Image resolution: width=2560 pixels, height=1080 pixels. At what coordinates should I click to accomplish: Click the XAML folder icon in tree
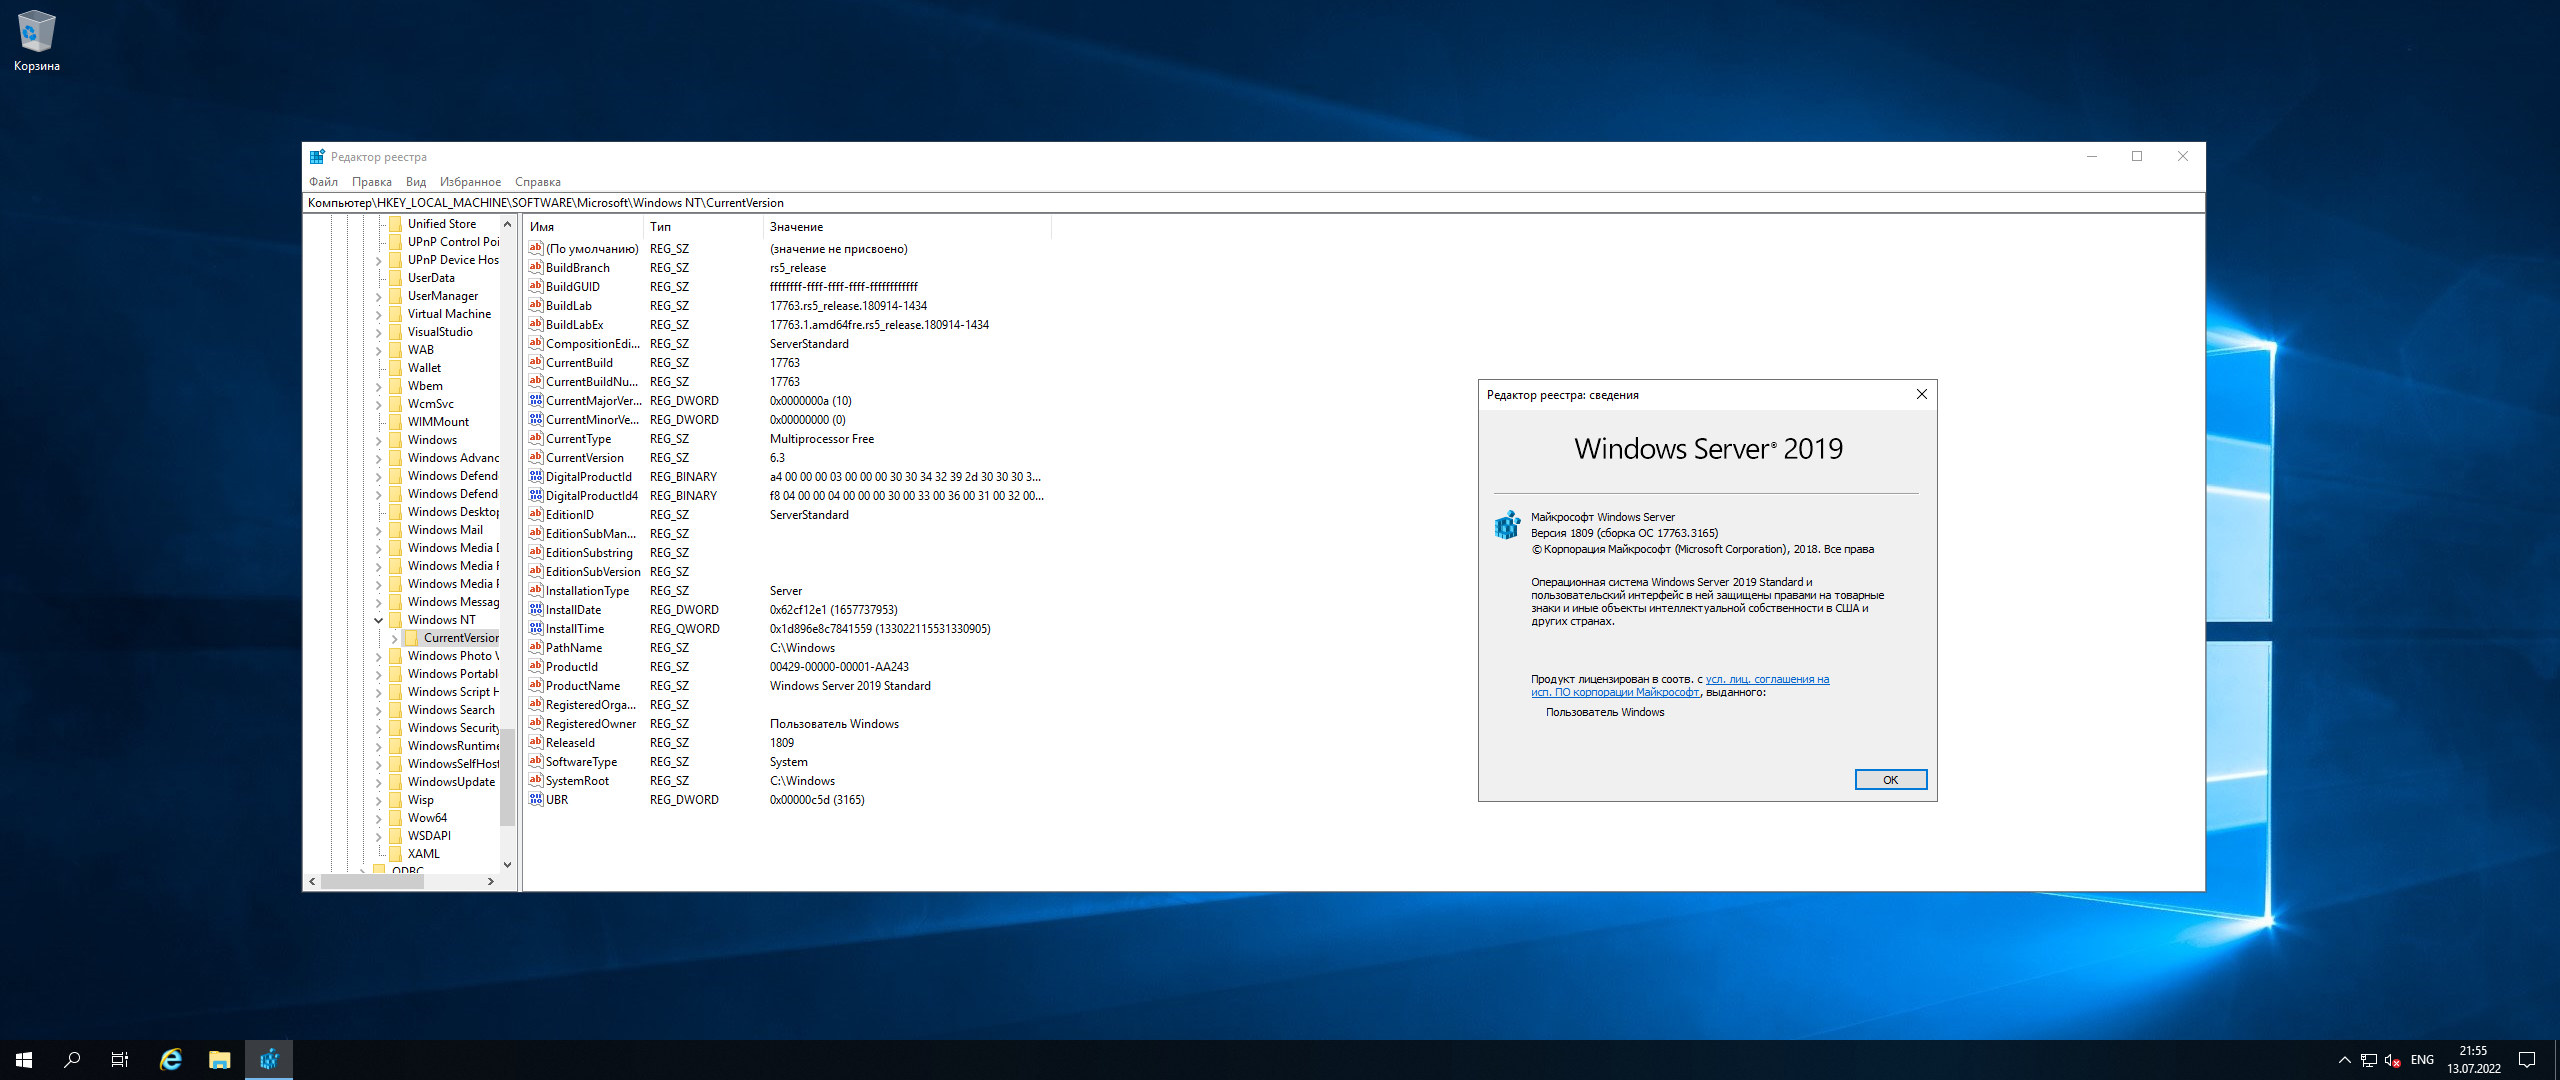tap(395, 854)
